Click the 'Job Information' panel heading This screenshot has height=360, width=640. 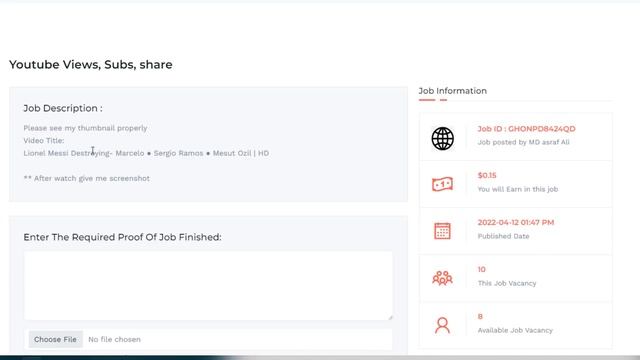[x=453, y=91]
